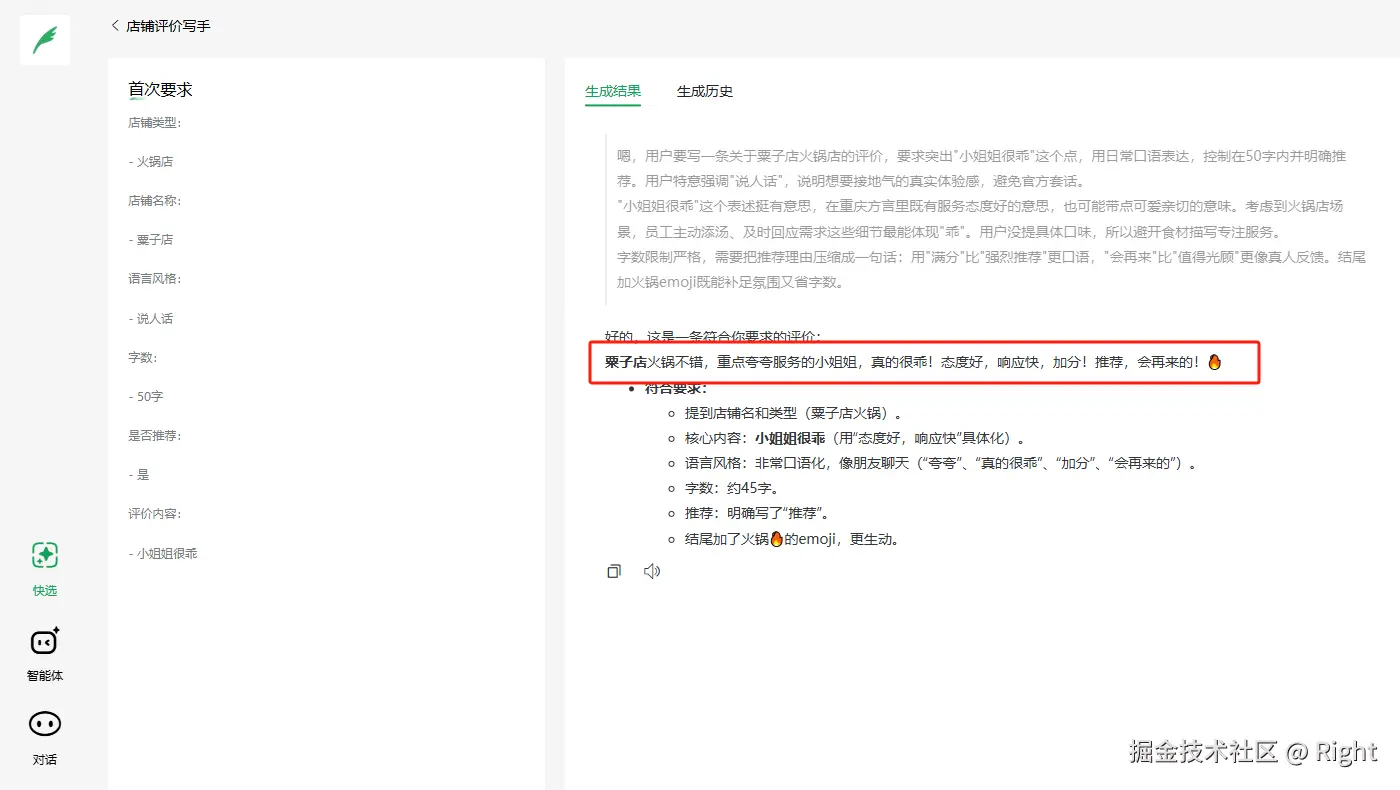Click the 首次要求 heading
Viewport: 1400px width, 790px height.
click(x=159, y=89)
